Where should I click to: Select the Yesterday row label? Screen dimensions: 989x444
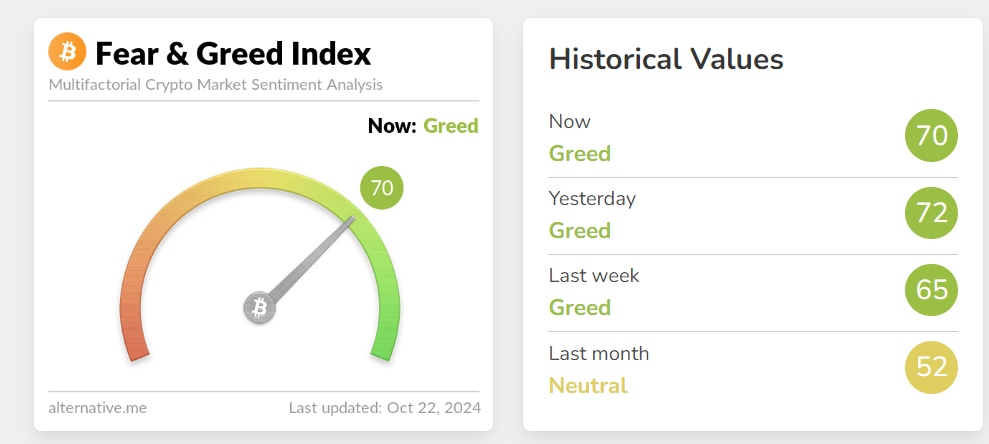tap(592, 198)
